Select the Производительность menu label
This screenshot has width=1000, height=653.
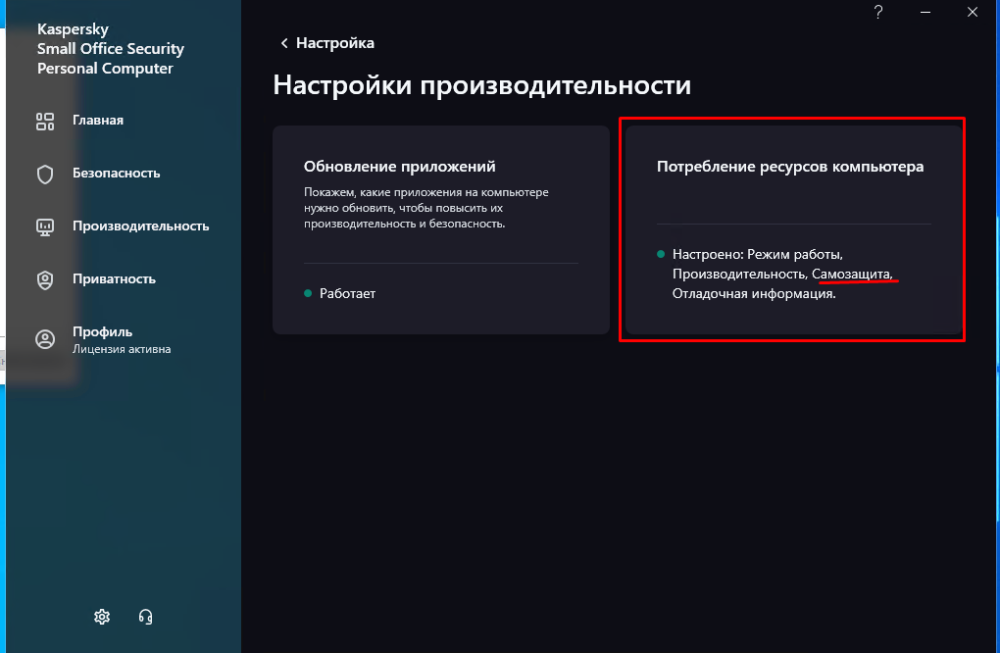[140, 226]
